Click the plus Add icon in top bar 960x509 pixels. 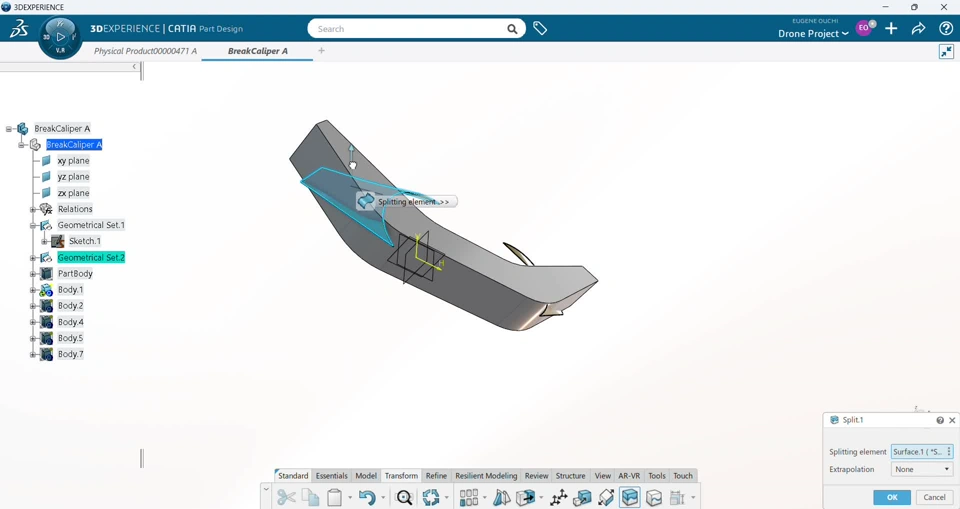tap(891, 28)
